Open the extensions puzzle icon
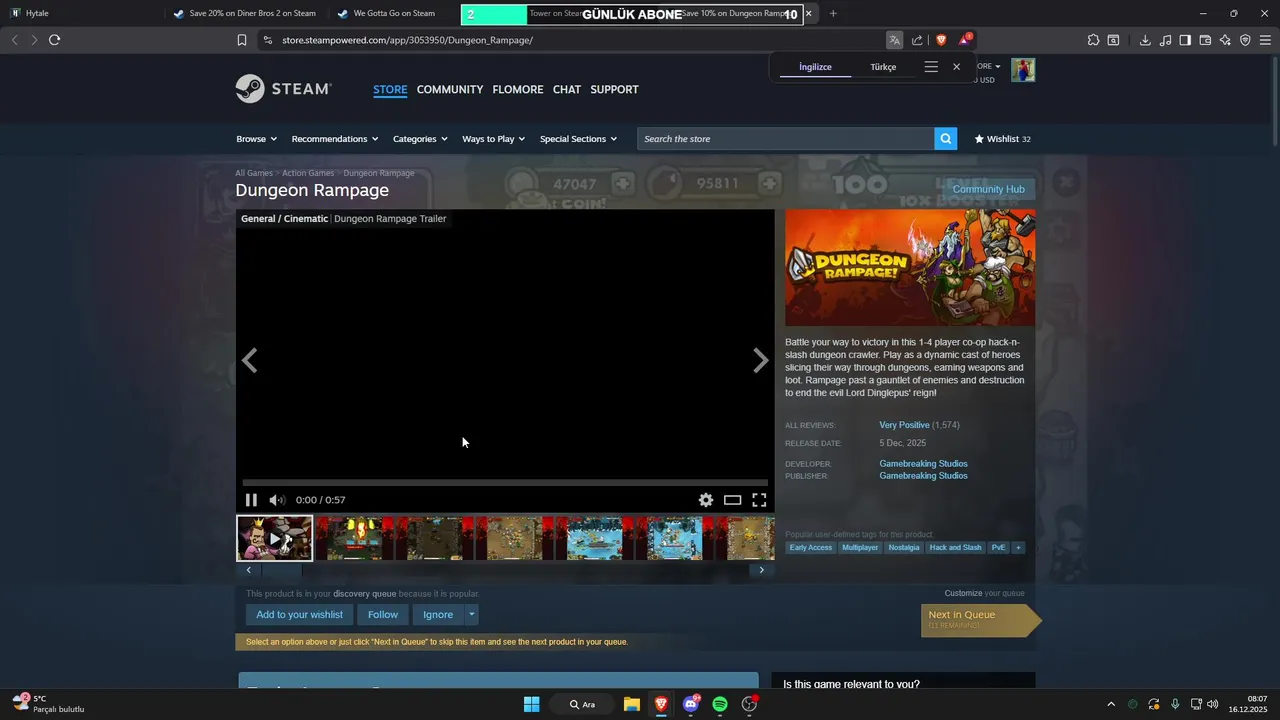 [x=1093, y=40]
